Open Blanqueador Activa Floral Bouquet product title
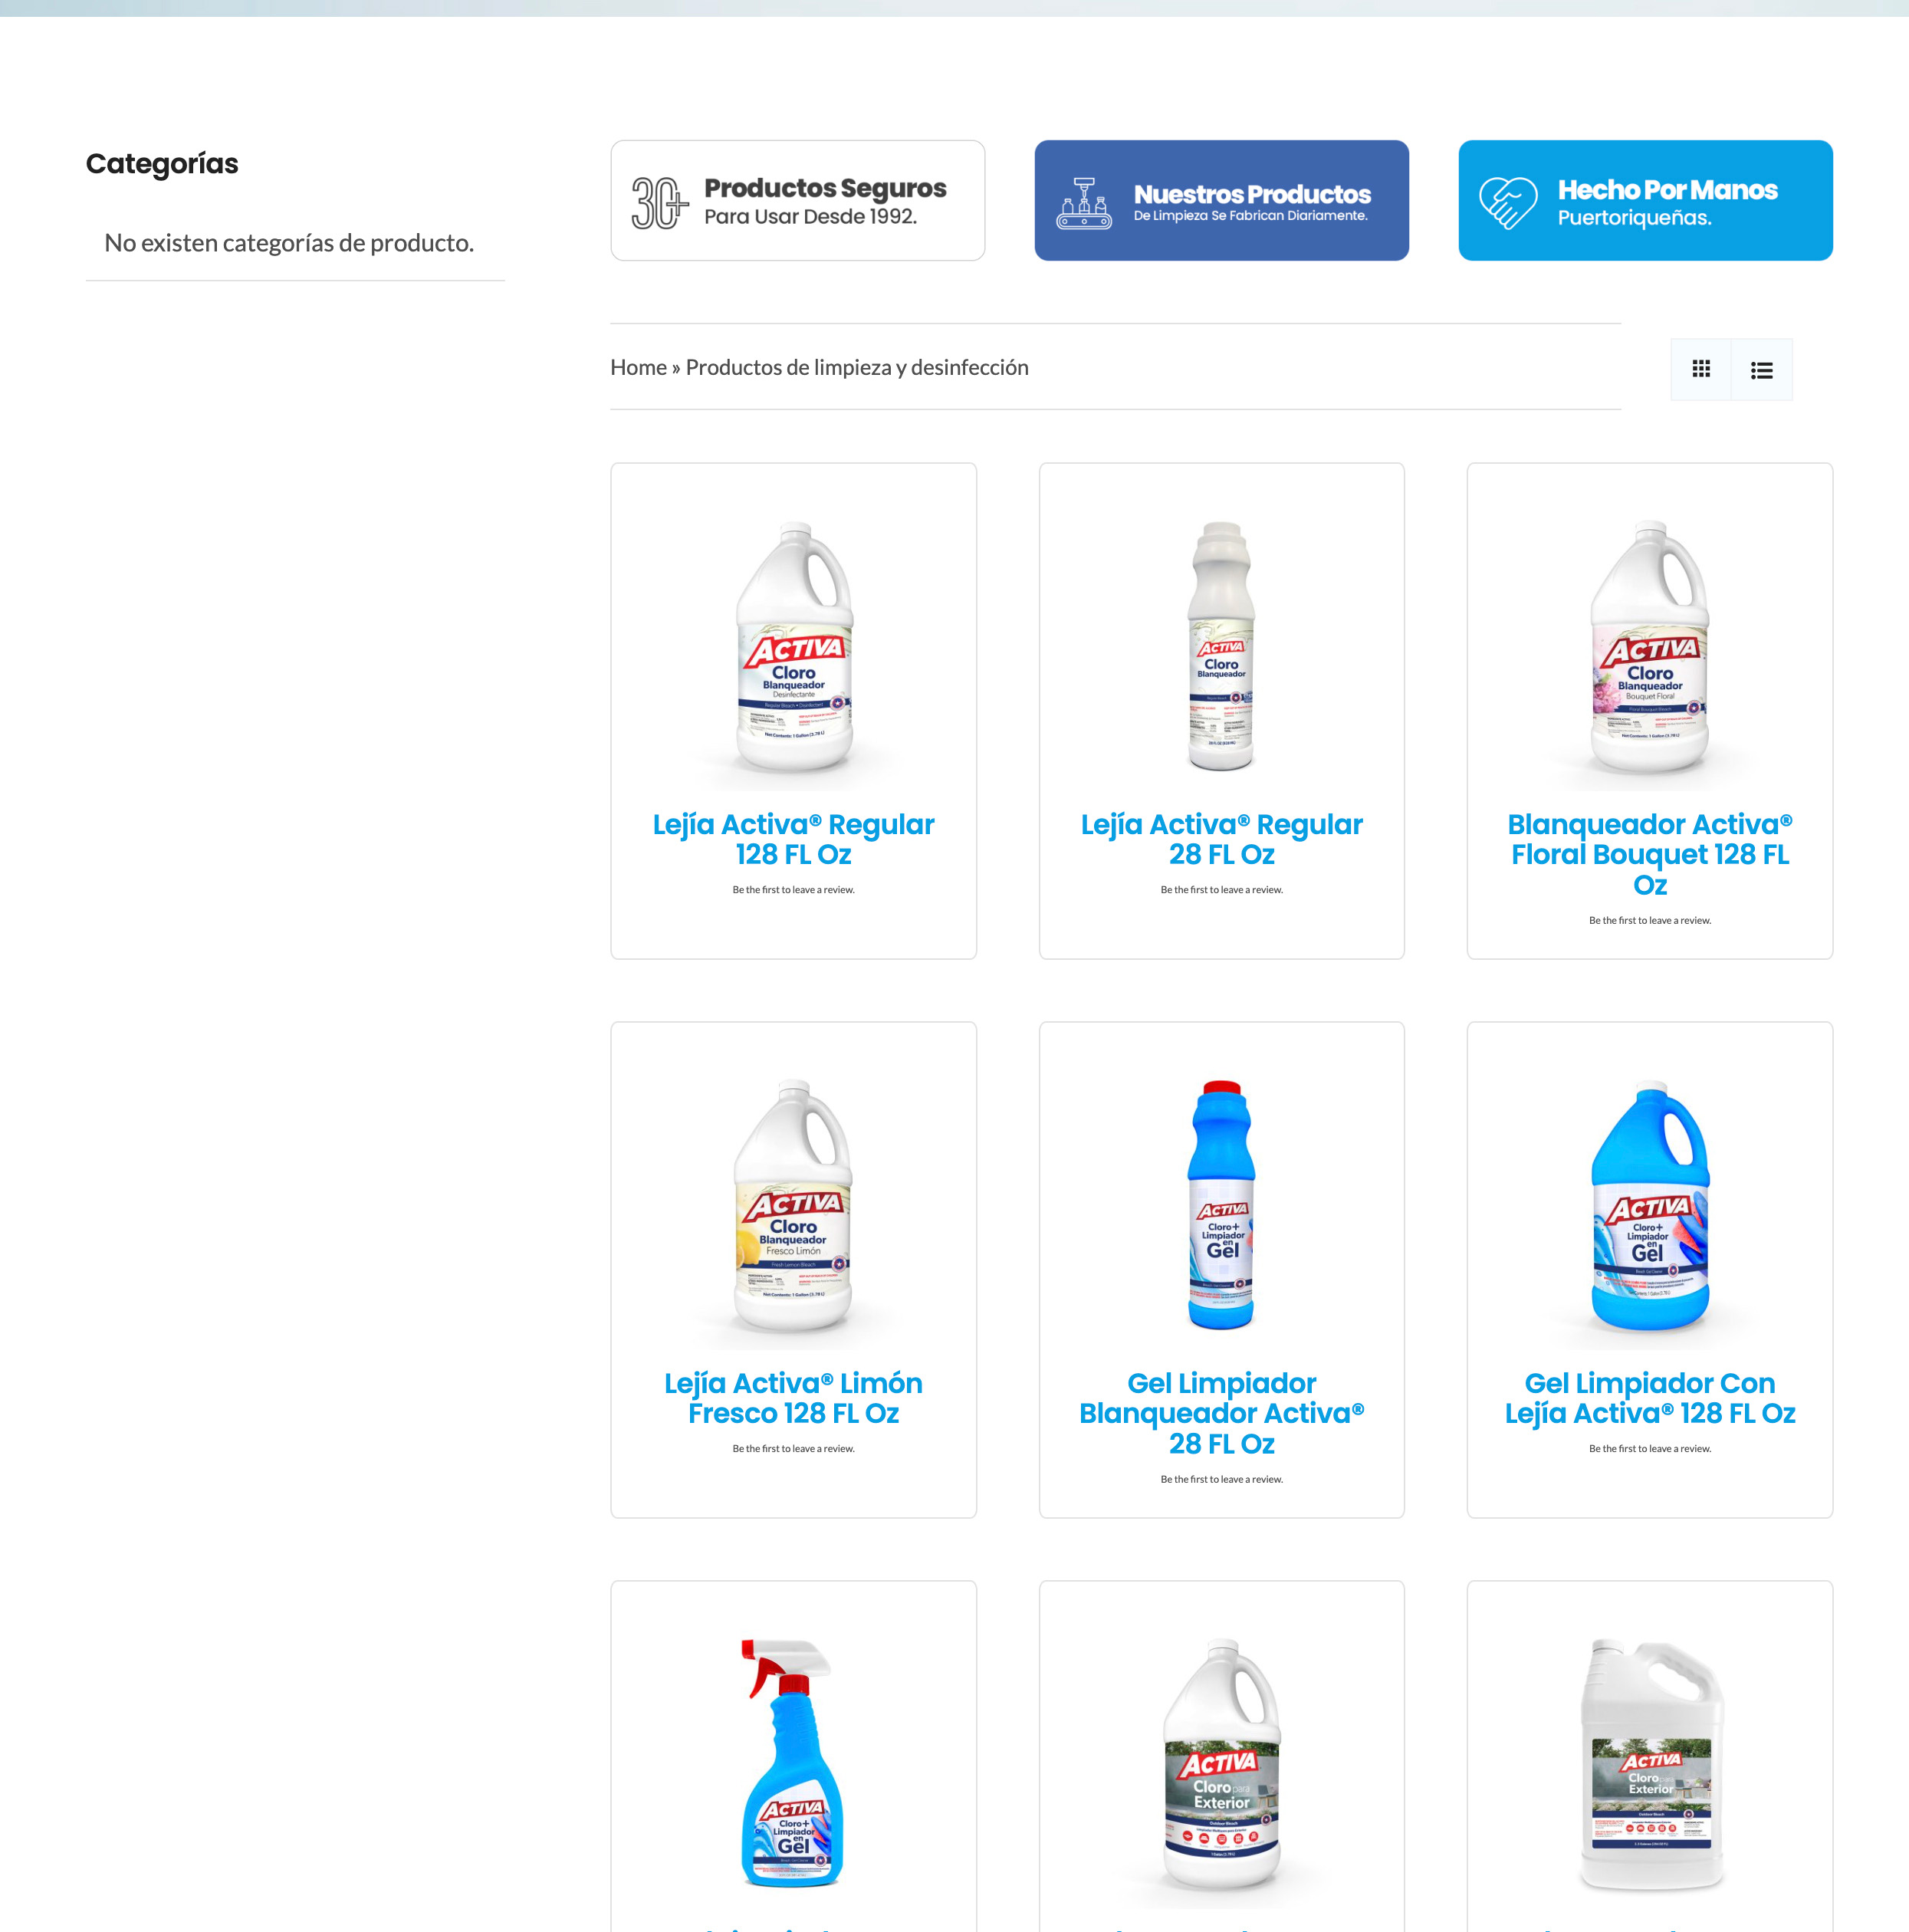 (1649, 854)
